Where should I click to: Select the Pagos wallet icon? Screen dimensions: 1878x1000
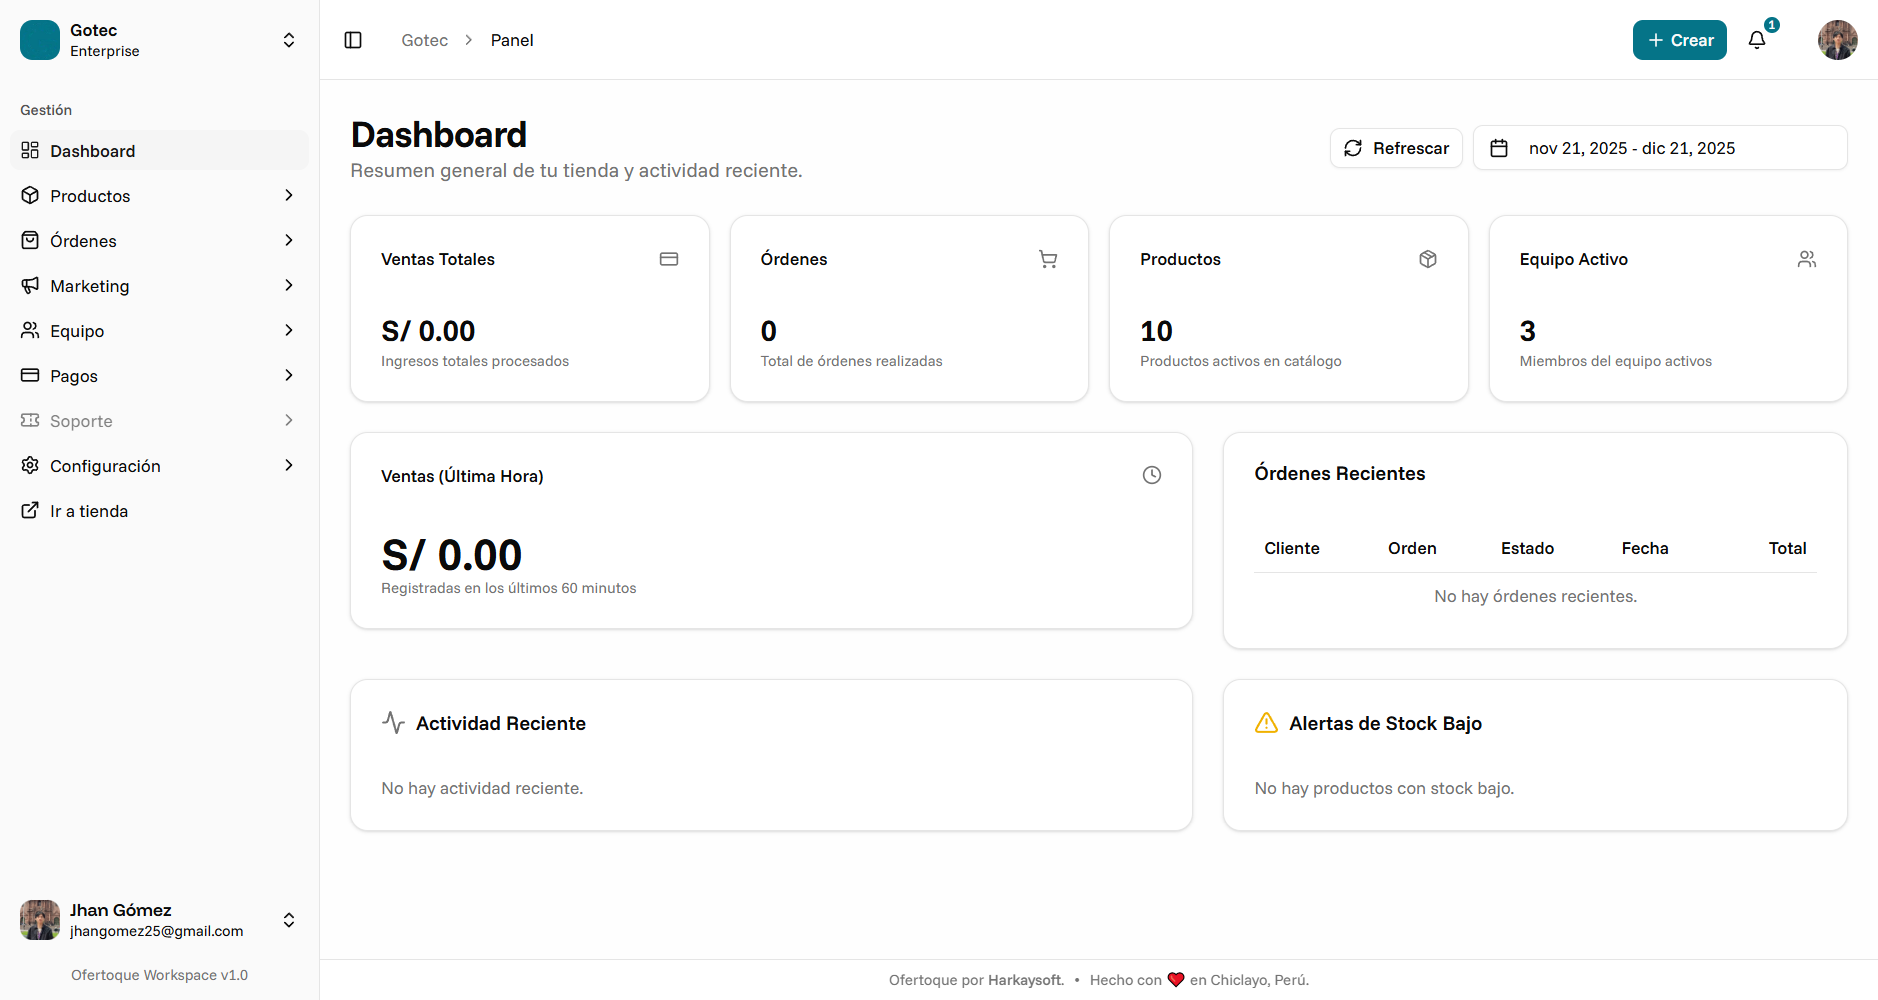(x=31, y=375)
